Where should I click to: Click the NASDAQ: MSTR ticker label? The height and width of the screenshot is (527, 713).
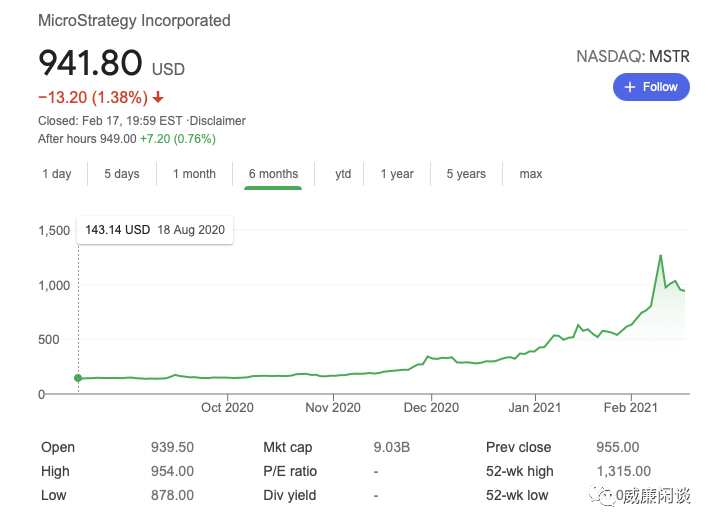point(633,56)
